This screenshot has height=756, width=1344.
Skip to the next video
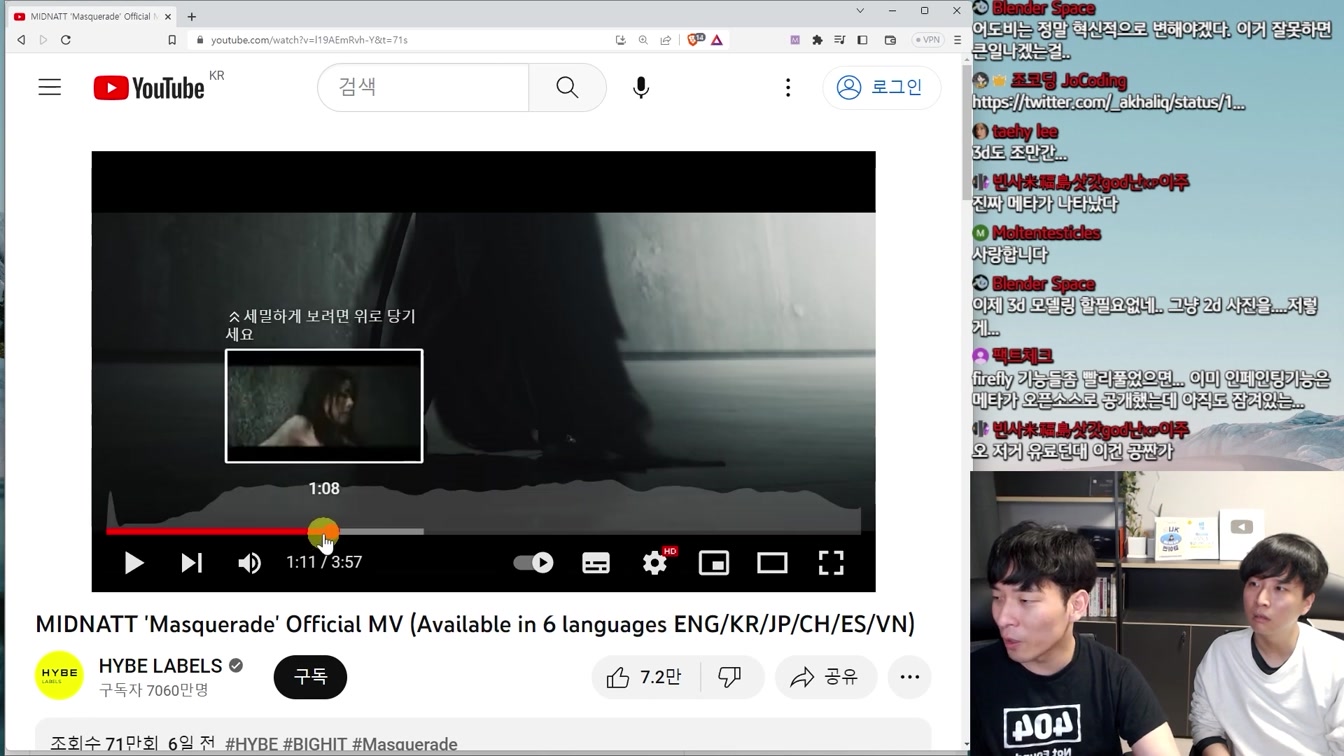click(191, 563)
